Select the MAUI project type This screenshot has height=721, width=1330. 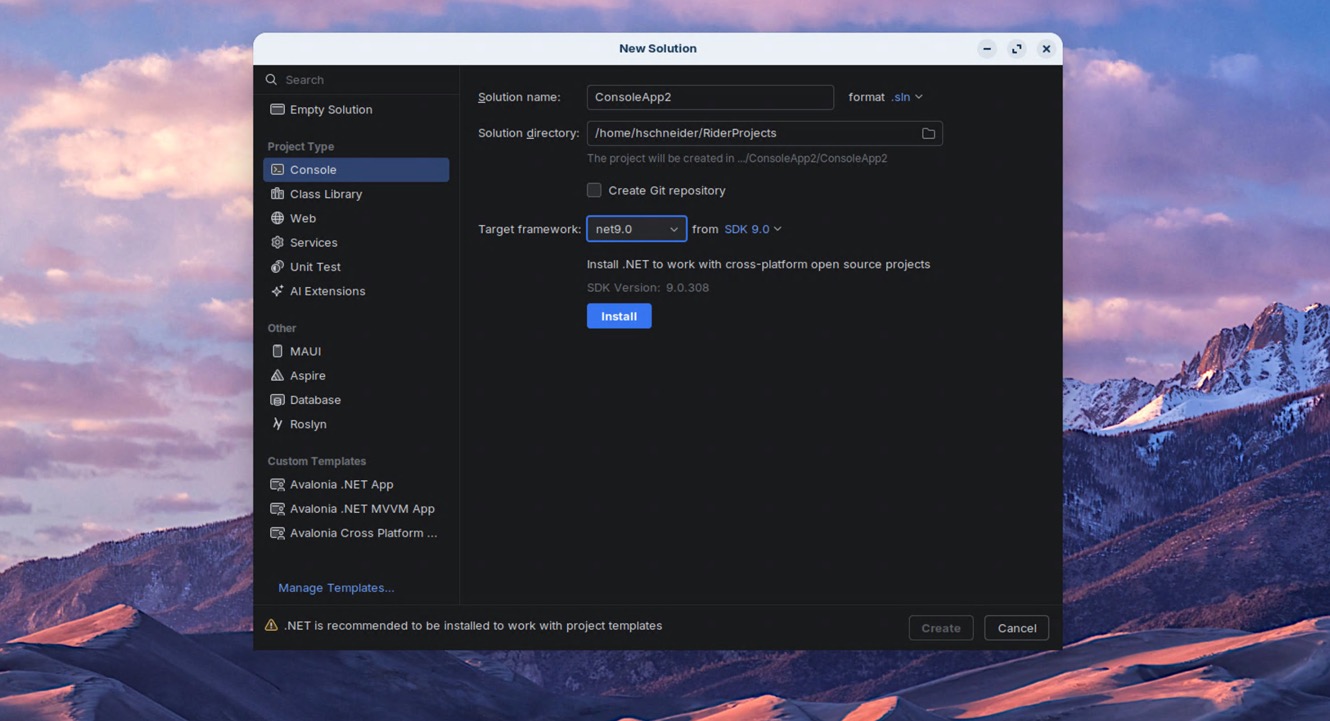coord(303,351)
